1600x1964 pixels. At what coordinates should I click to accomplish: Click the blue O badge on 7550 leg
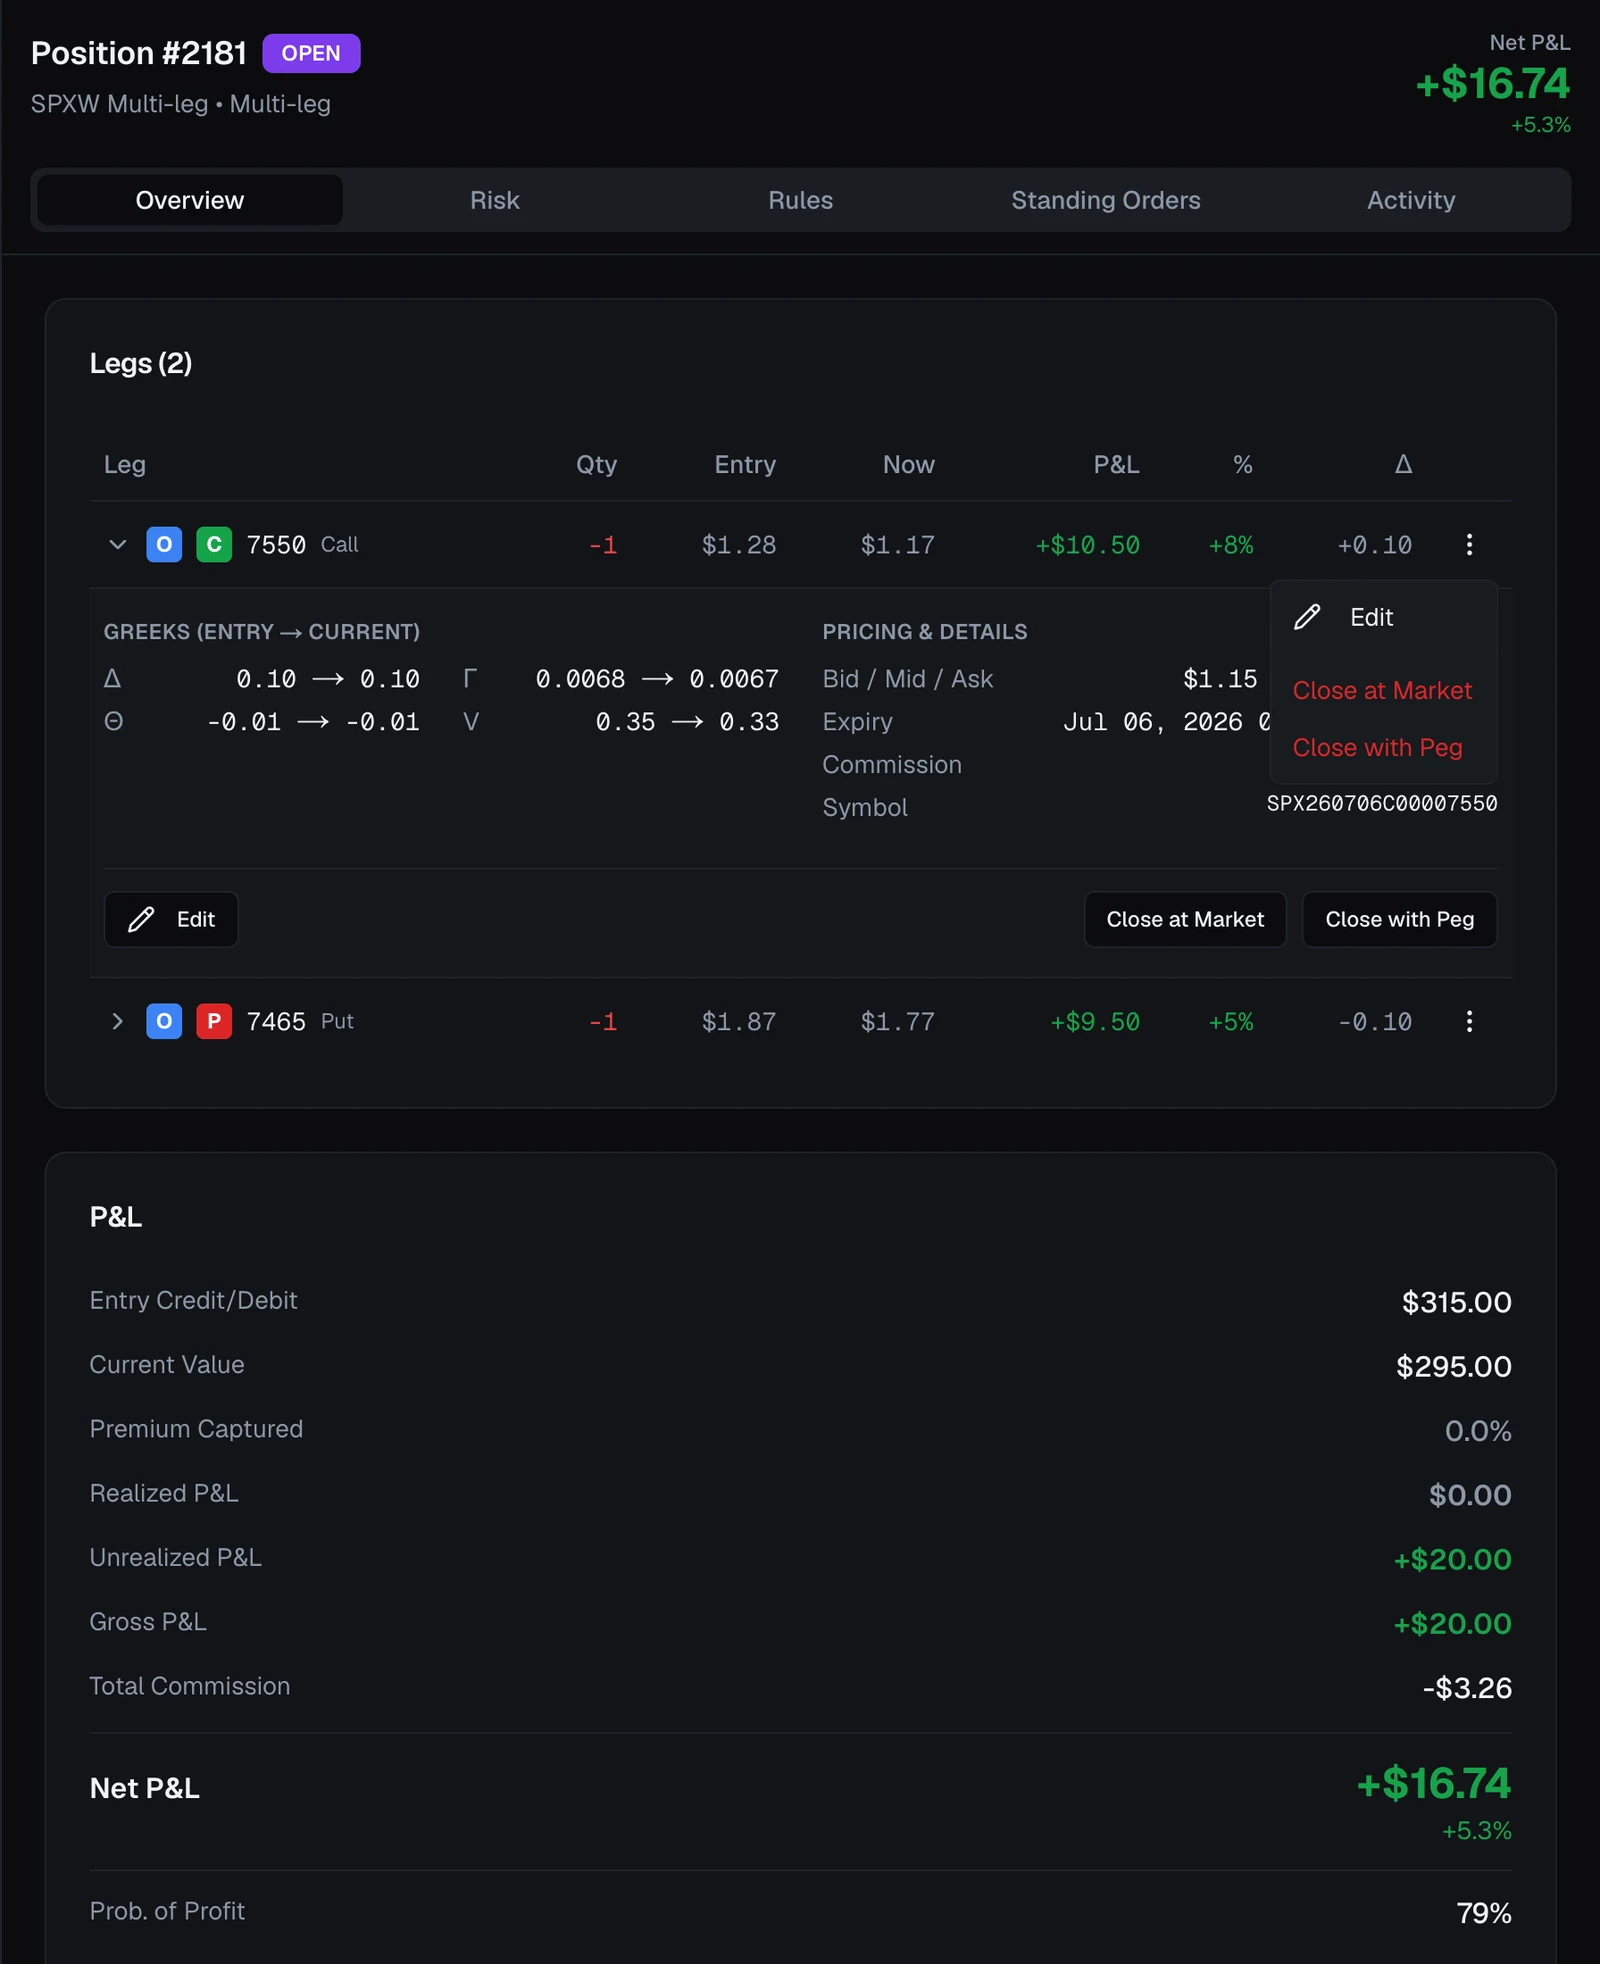(164, 545)
